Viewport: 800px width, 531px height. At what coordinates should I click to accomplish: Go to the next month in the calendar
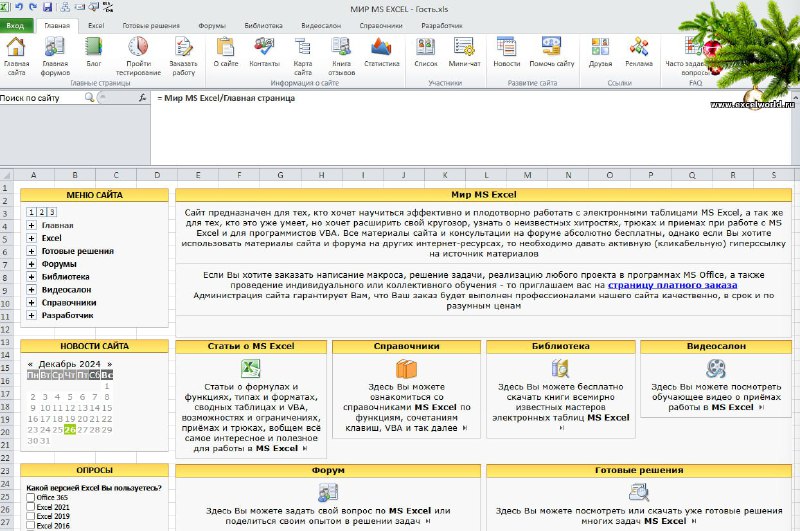point(109,364)
